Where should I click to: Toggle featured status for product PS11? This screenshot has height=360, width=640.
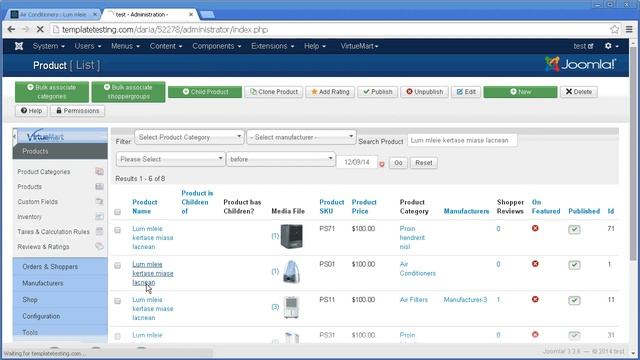click(535, 299)
